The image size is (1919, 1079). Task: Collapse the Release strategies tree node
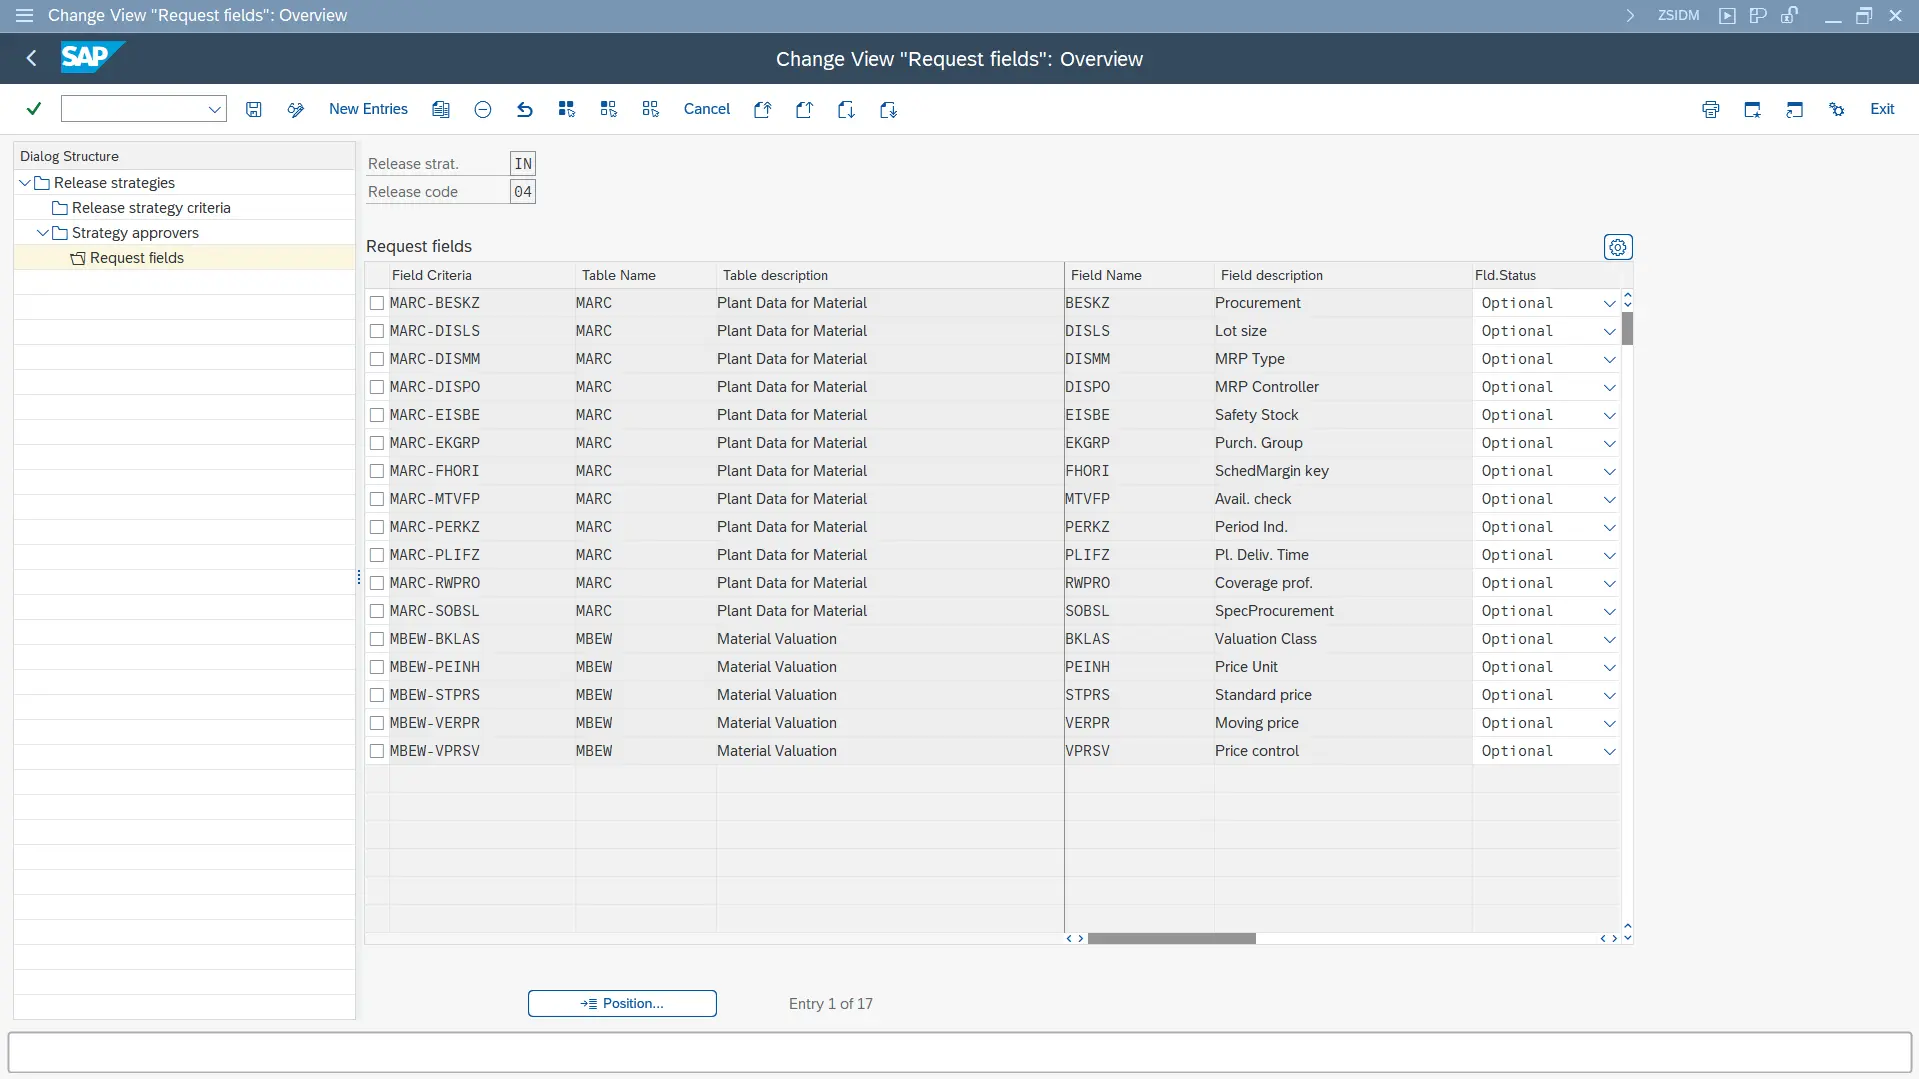coord(25,183)
